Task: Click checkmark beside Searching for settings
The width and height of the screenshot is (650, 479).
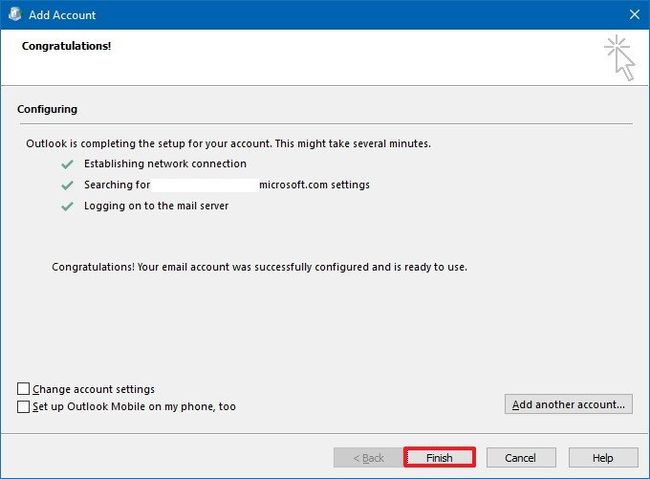Action: pos(67,185)
